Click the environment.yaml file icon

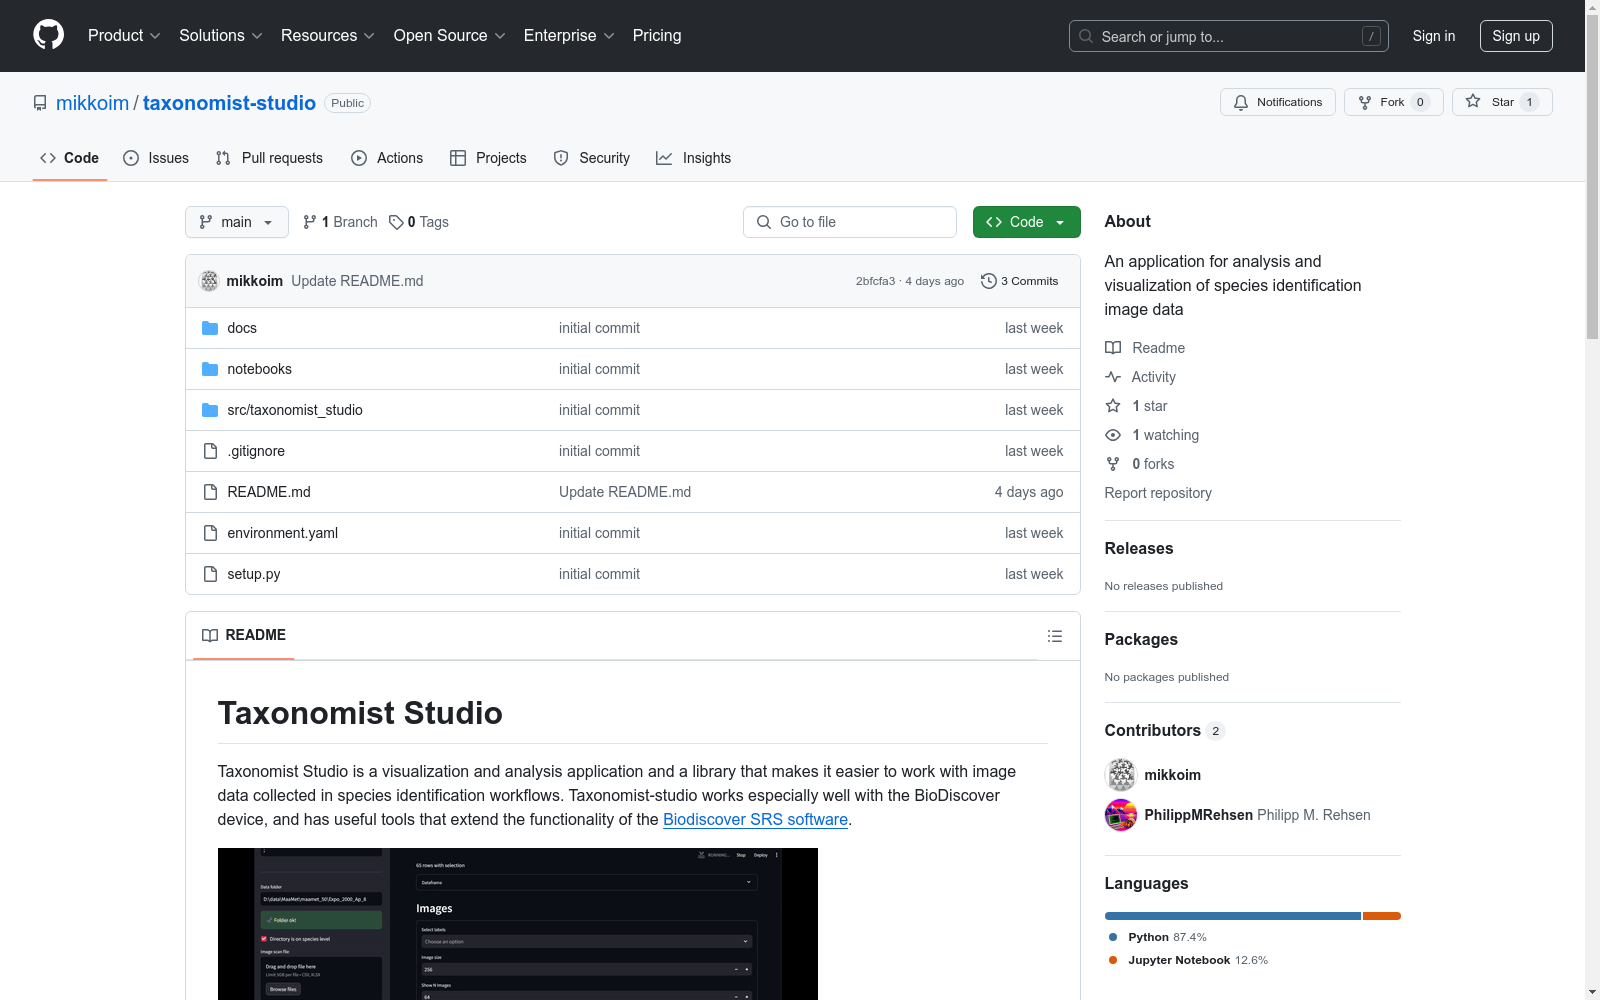(x=210, y=533)
